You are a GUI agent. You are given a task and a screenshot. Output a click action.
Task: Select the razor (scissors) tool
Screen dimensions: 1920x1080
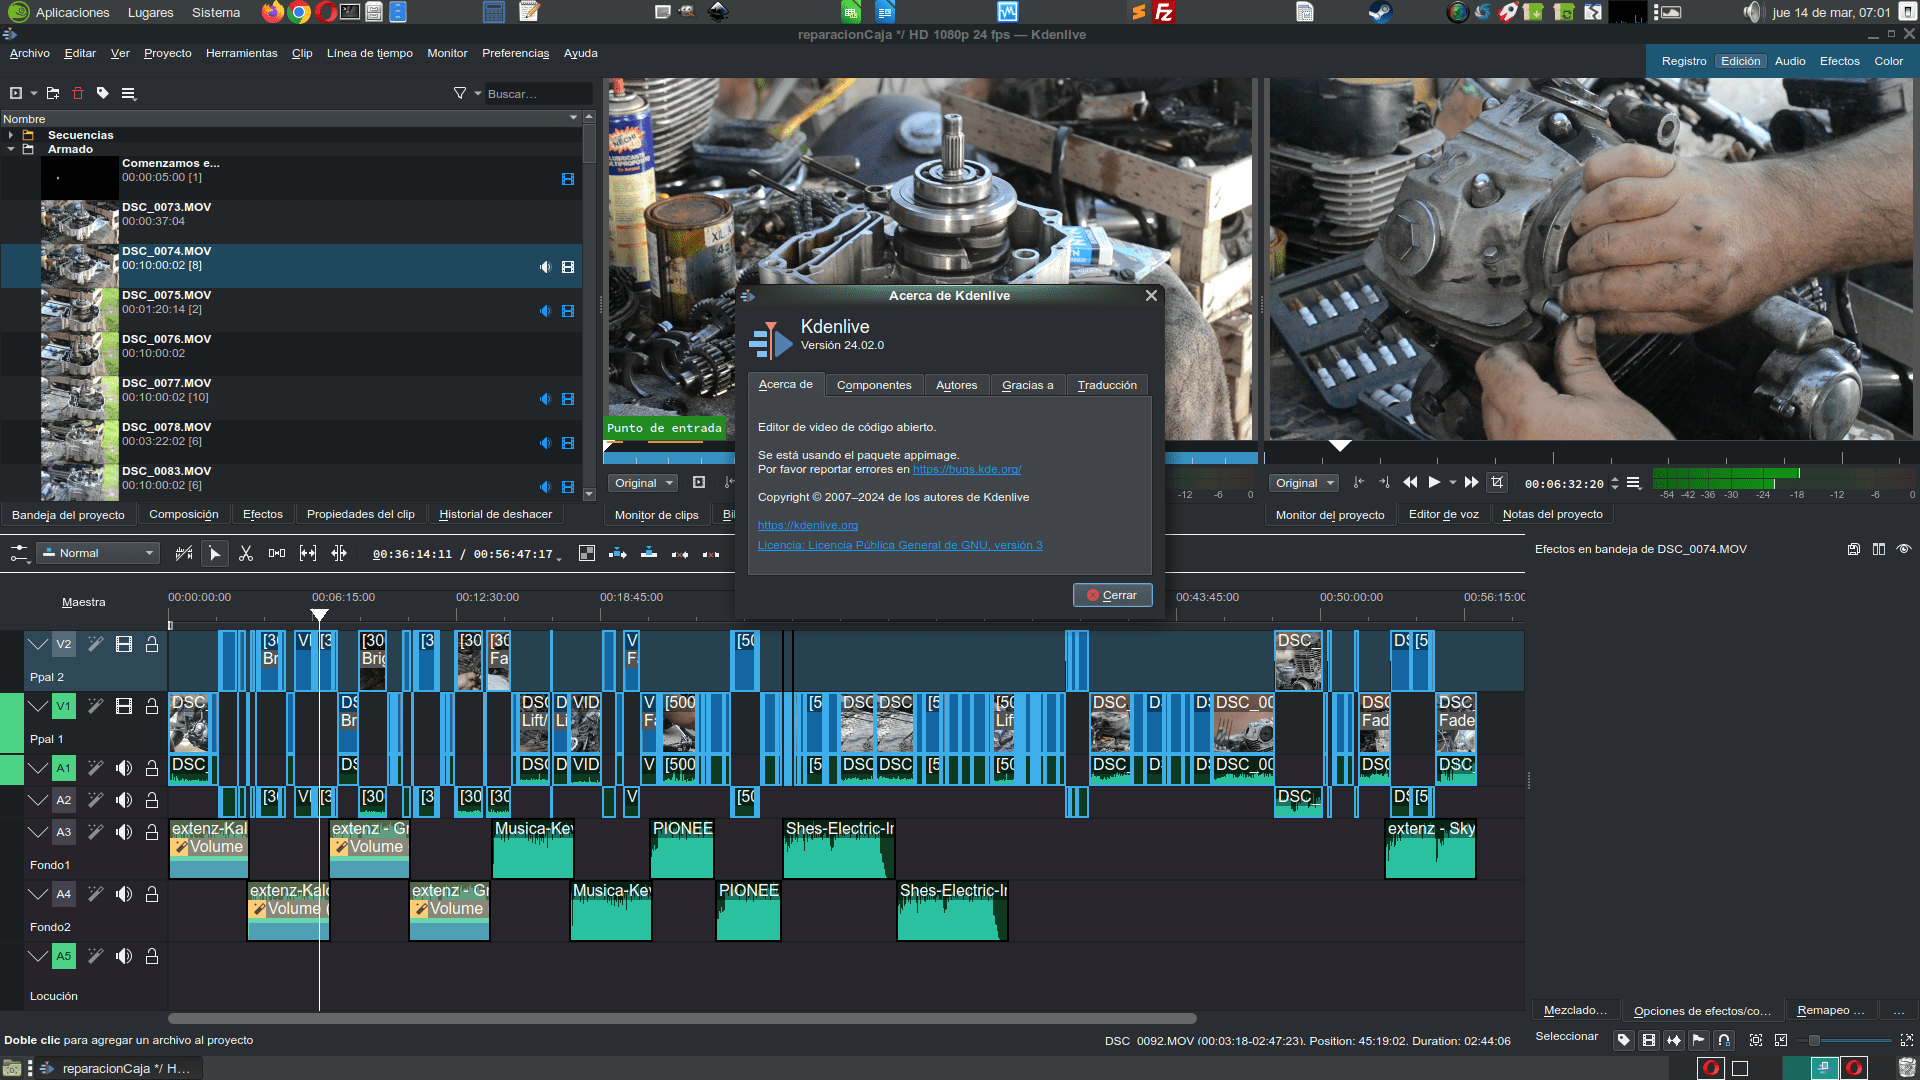coord(246,553)
